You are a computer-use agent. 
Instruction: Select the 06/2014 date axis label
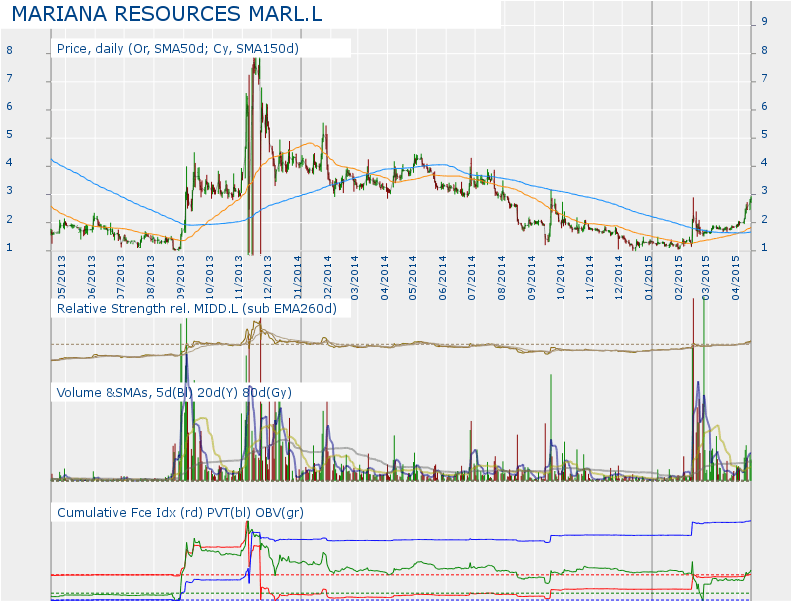(443, 278)
